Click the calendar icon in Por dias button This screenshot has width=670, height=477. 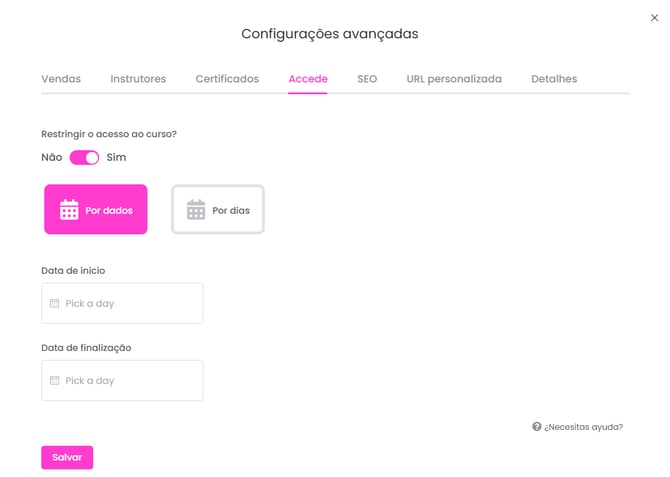click(196, 209)
